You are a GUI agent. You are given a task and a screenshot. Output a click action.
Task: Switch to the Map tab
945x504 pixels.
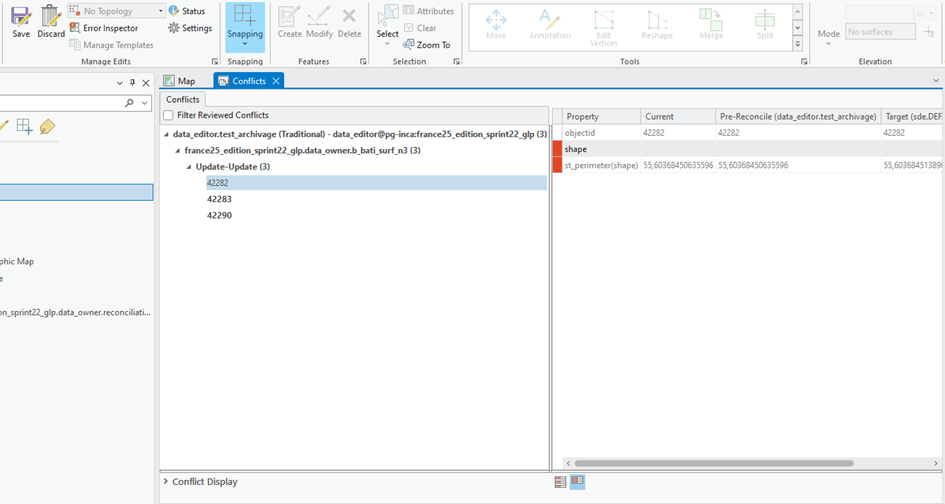180,81
